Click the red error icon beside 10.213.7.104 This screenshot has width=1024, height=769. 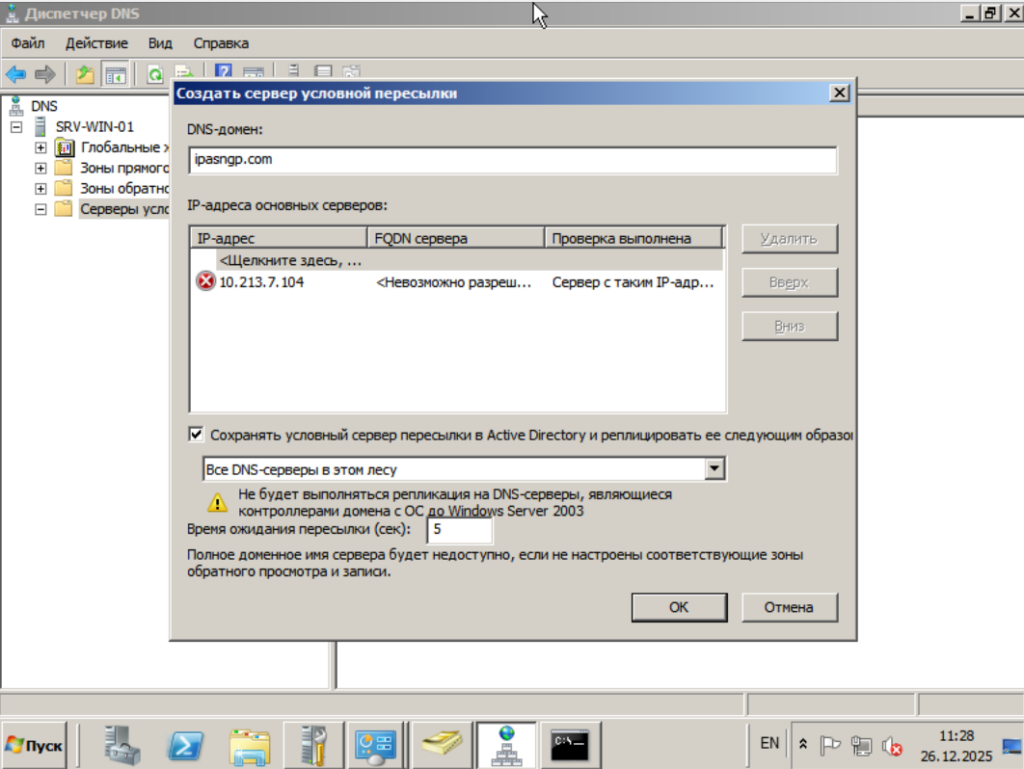[206, 282]
